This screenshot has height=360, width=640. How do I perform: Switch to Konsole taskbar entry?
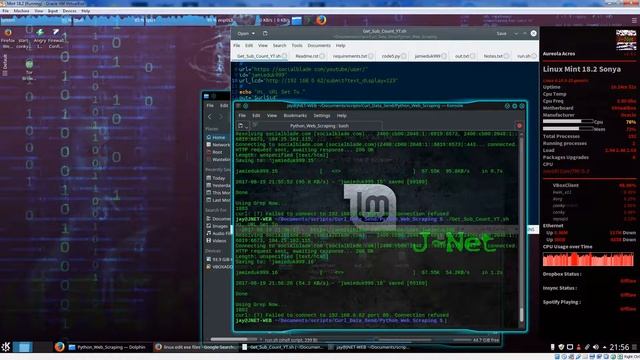[369, 347]
